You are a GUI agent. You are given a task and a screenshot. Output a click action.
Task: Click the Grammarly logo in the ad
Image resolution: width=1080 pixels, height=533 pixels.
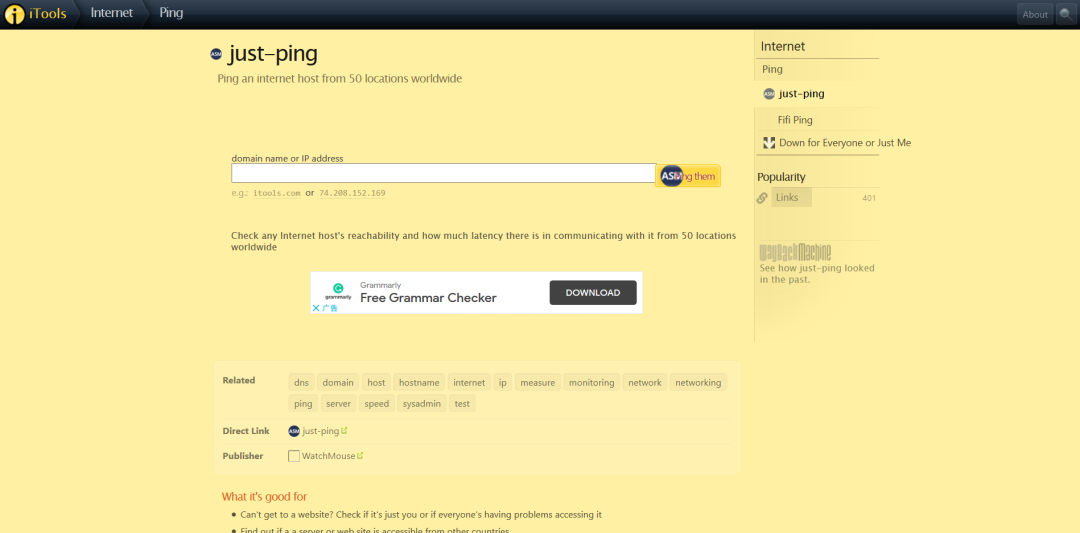pos(338,289)
